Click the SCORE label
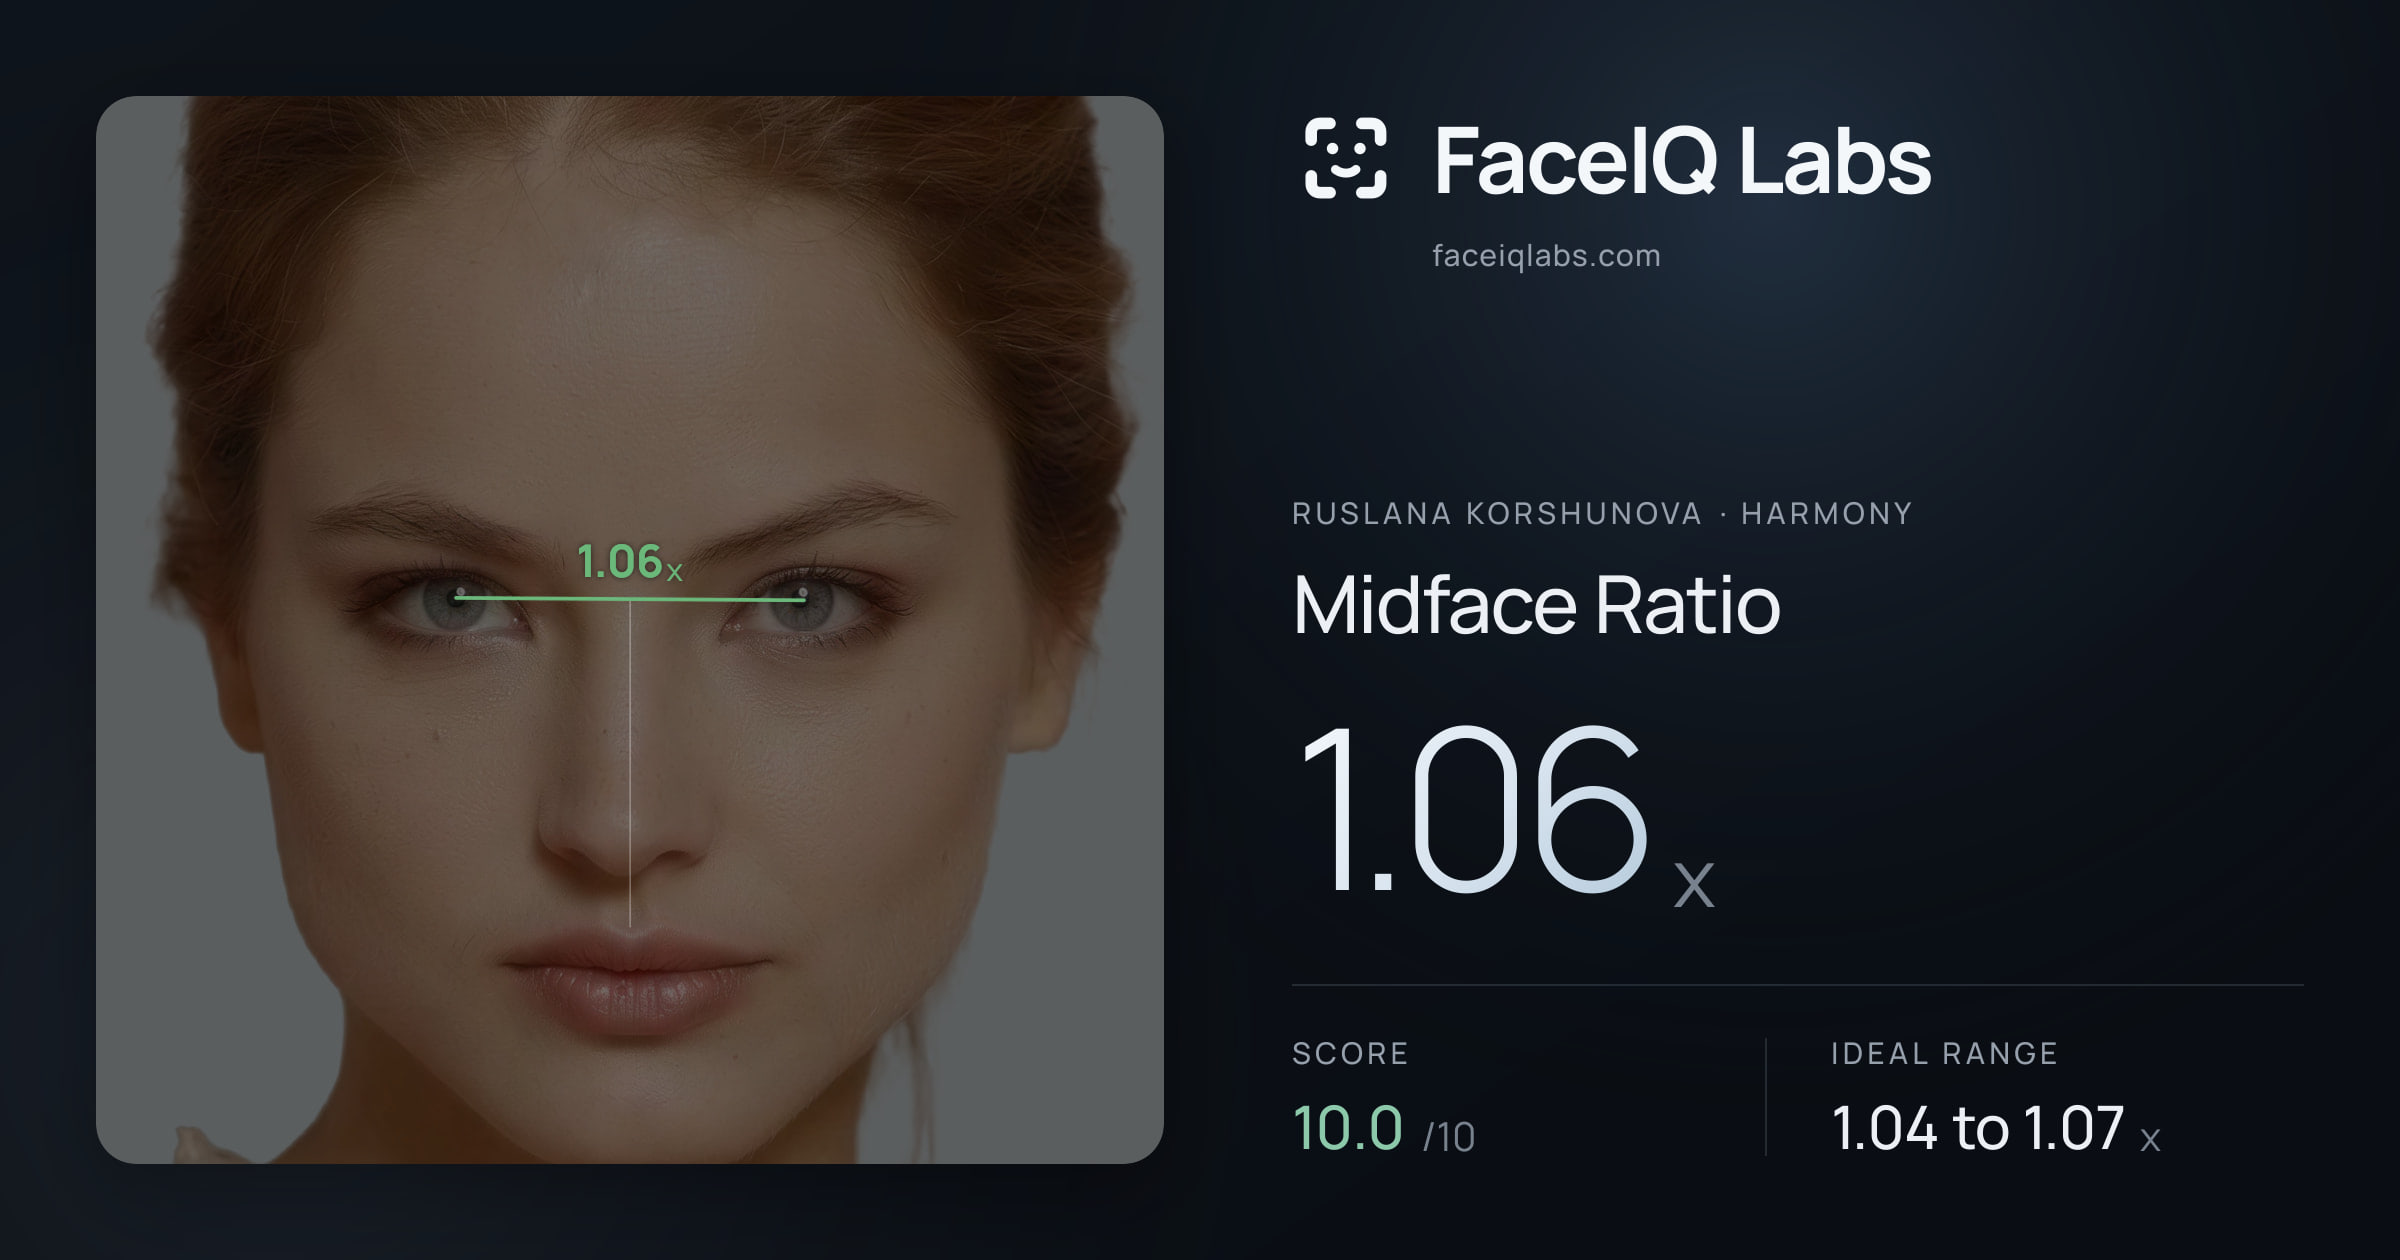The height and width of the screenshot is (1260, 2400). point(1350,1054)
